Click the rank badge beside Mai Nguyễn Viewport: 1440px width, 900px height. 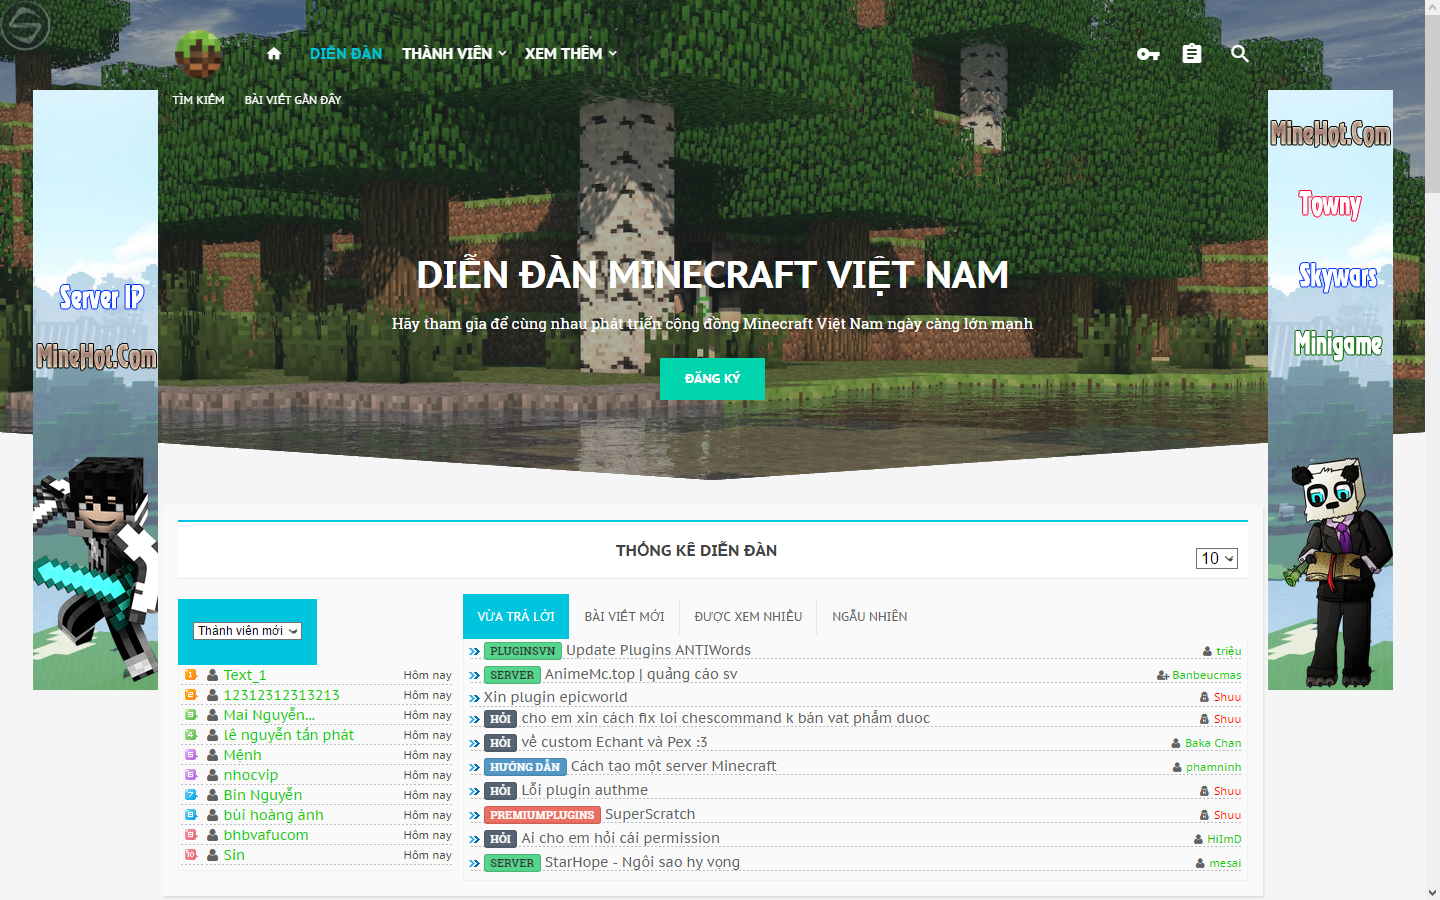click(x=191, y=715)
